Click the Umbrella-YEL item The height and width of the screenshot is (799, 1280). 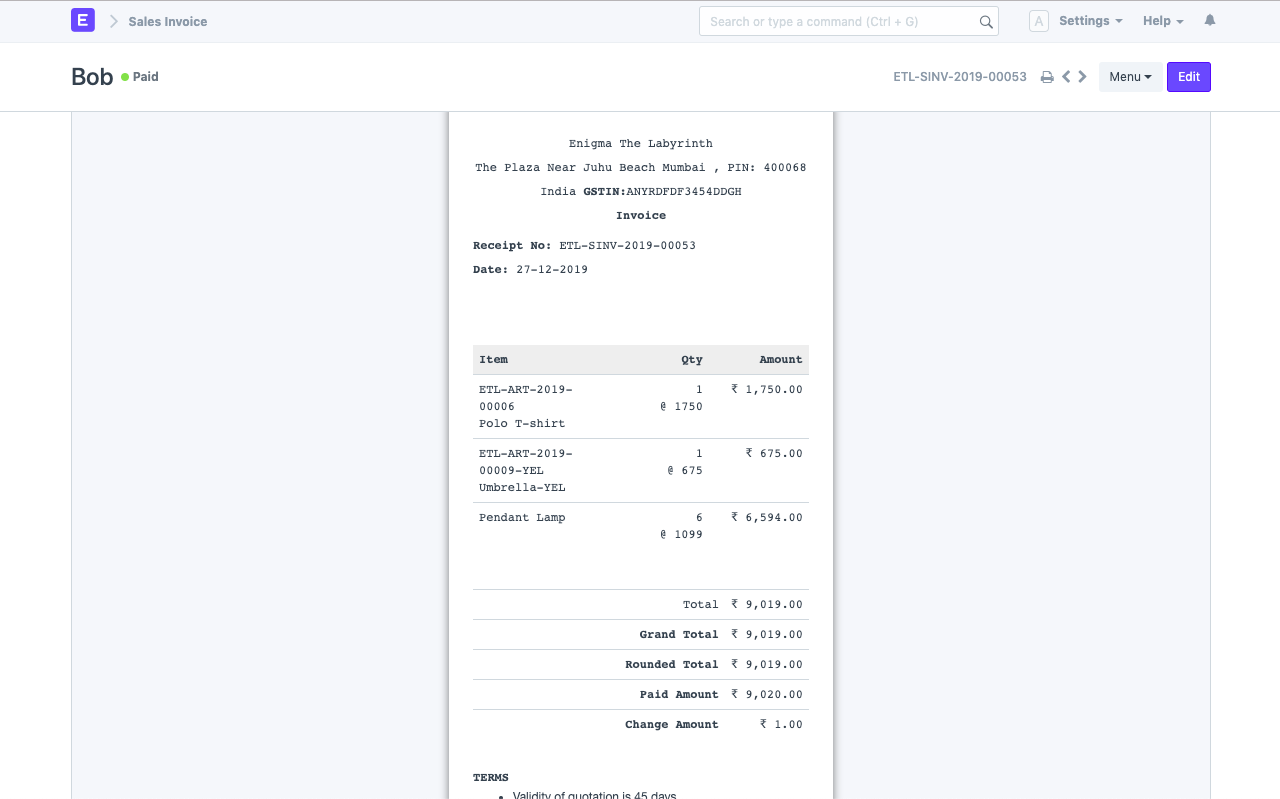[522, 488]
